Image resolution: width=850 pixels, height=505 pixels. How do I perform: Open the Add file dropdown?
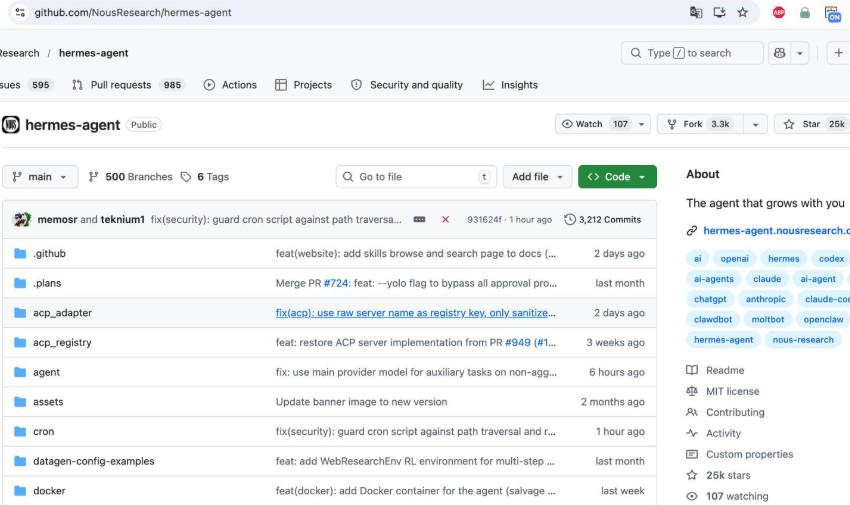537,177
